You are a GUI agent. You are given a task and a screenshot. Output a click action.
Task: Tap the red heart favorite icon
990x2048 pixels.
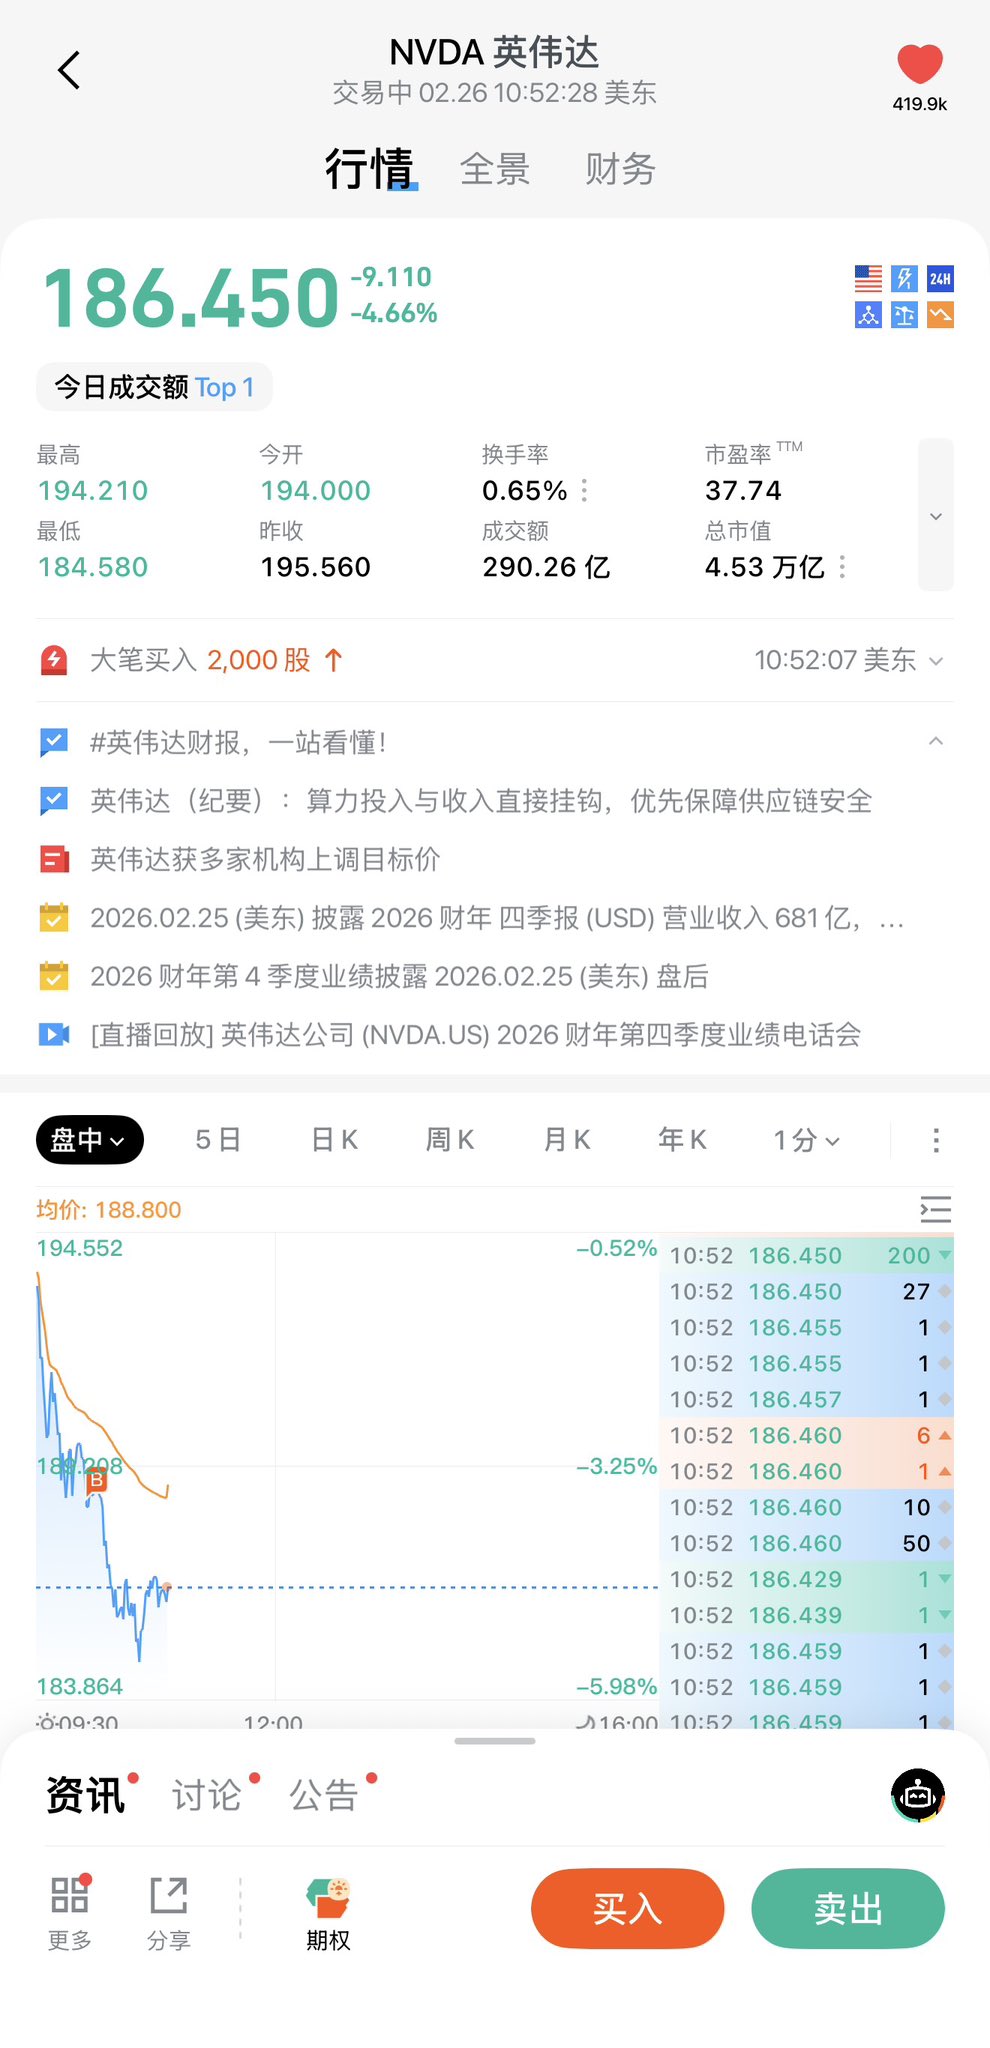(x=919, y=65)
